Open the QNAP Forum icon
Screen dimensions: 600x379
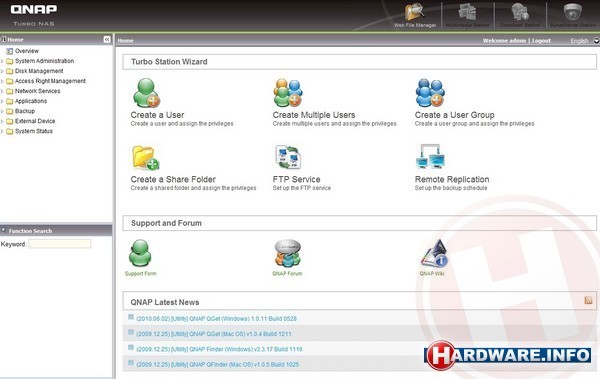click(x=288, y=253)
